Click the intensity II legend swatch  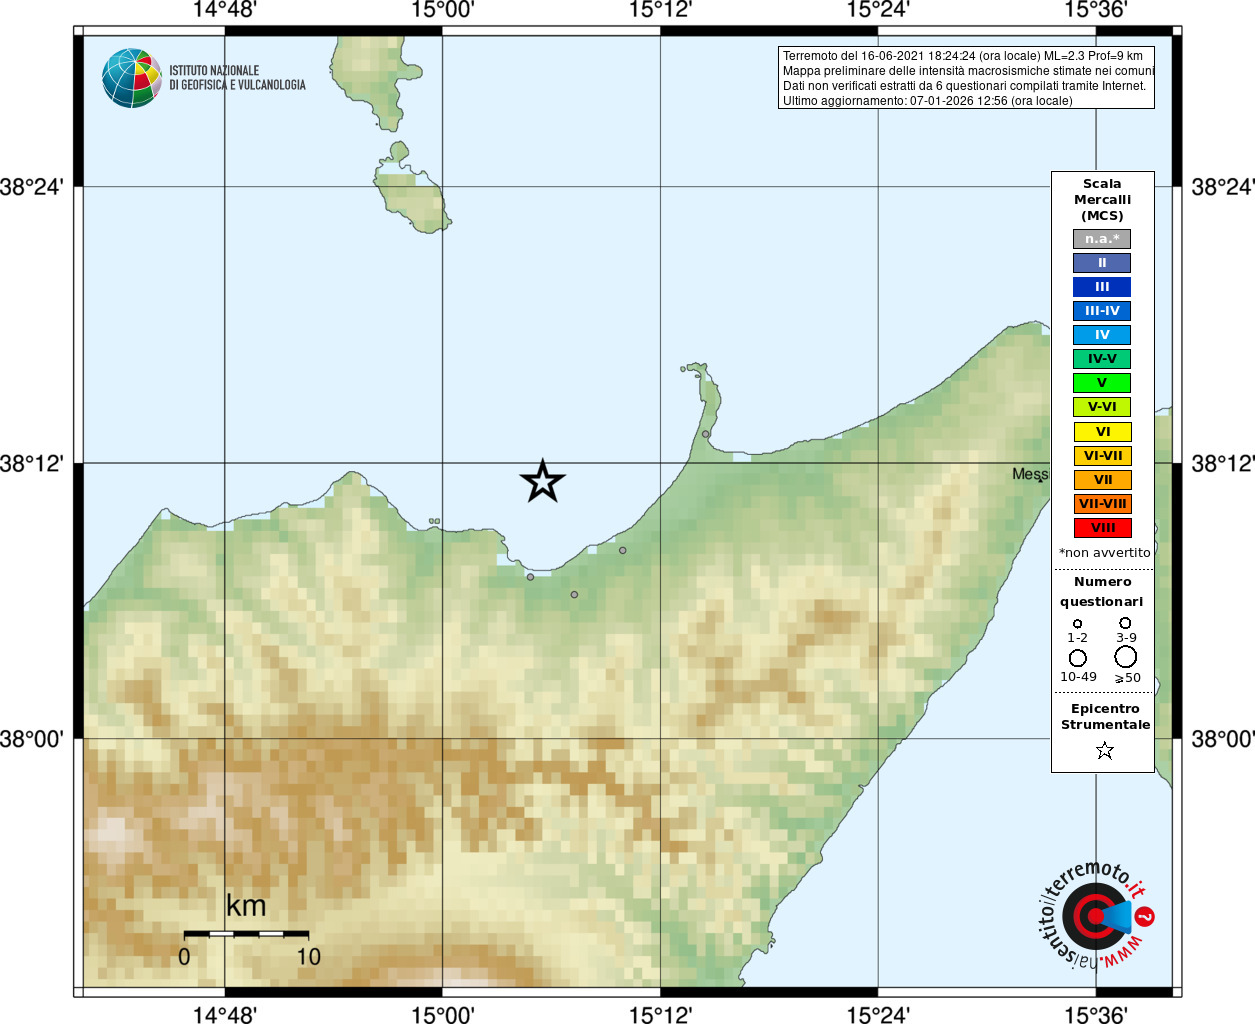[x=1102, y=263]
